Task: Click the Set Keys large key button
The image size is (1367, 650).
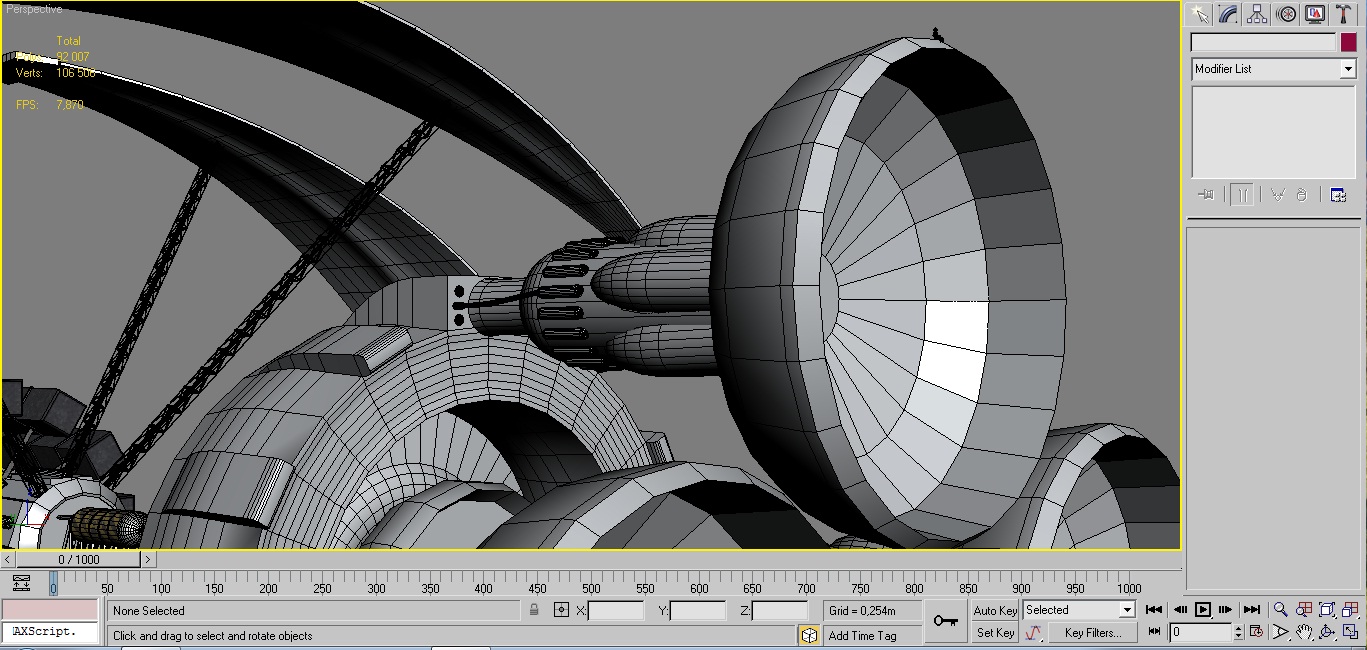Action: click(945, 621)
